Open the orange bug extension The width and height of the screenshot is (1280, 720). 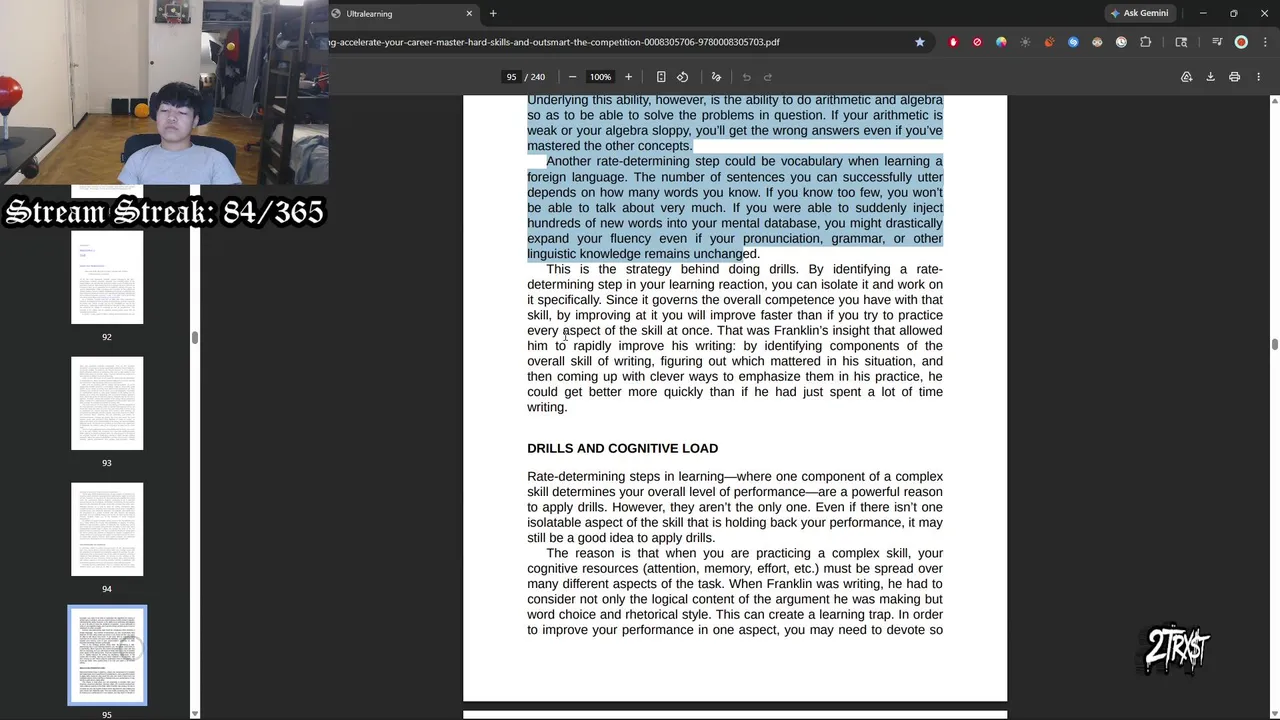click(1049, 42)
